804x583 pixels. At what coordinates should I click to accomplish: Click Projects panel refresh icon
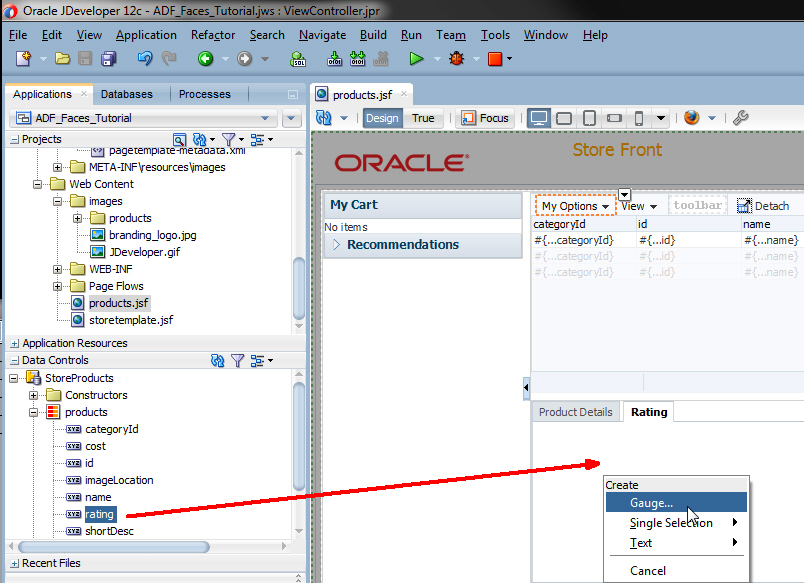click(199, 139)
